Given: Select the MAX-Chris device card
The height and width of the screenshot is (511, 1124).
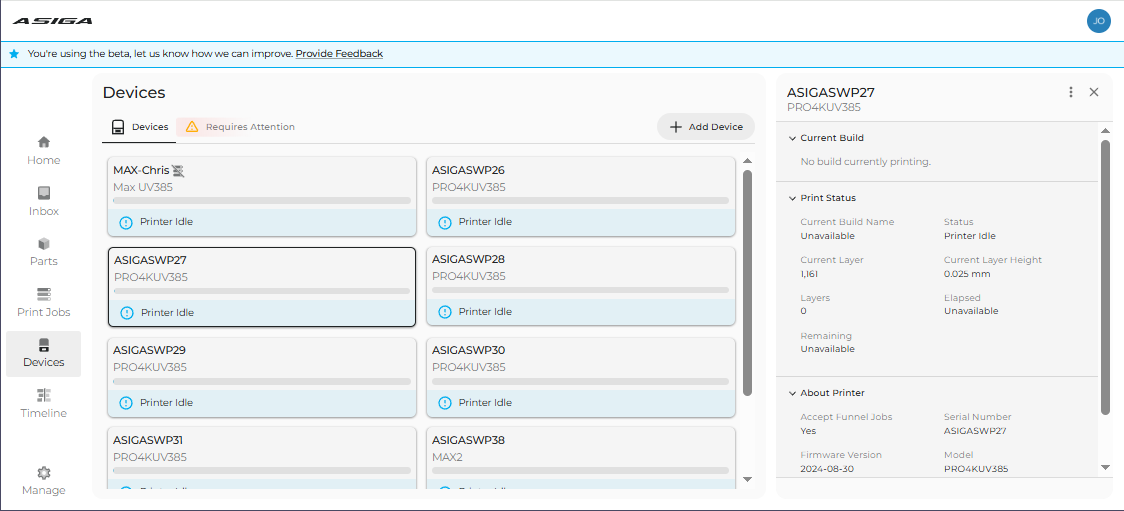Looking at the screenshot, I should pos(262,196).
